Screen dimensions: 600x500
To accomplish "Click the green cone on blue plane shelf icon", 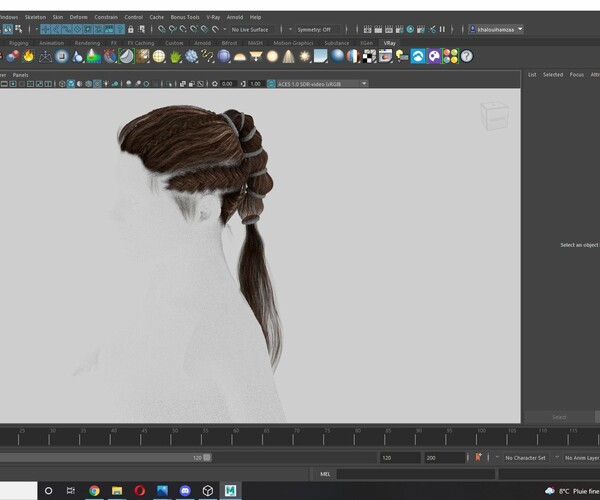I will click(x=94, y=57).
